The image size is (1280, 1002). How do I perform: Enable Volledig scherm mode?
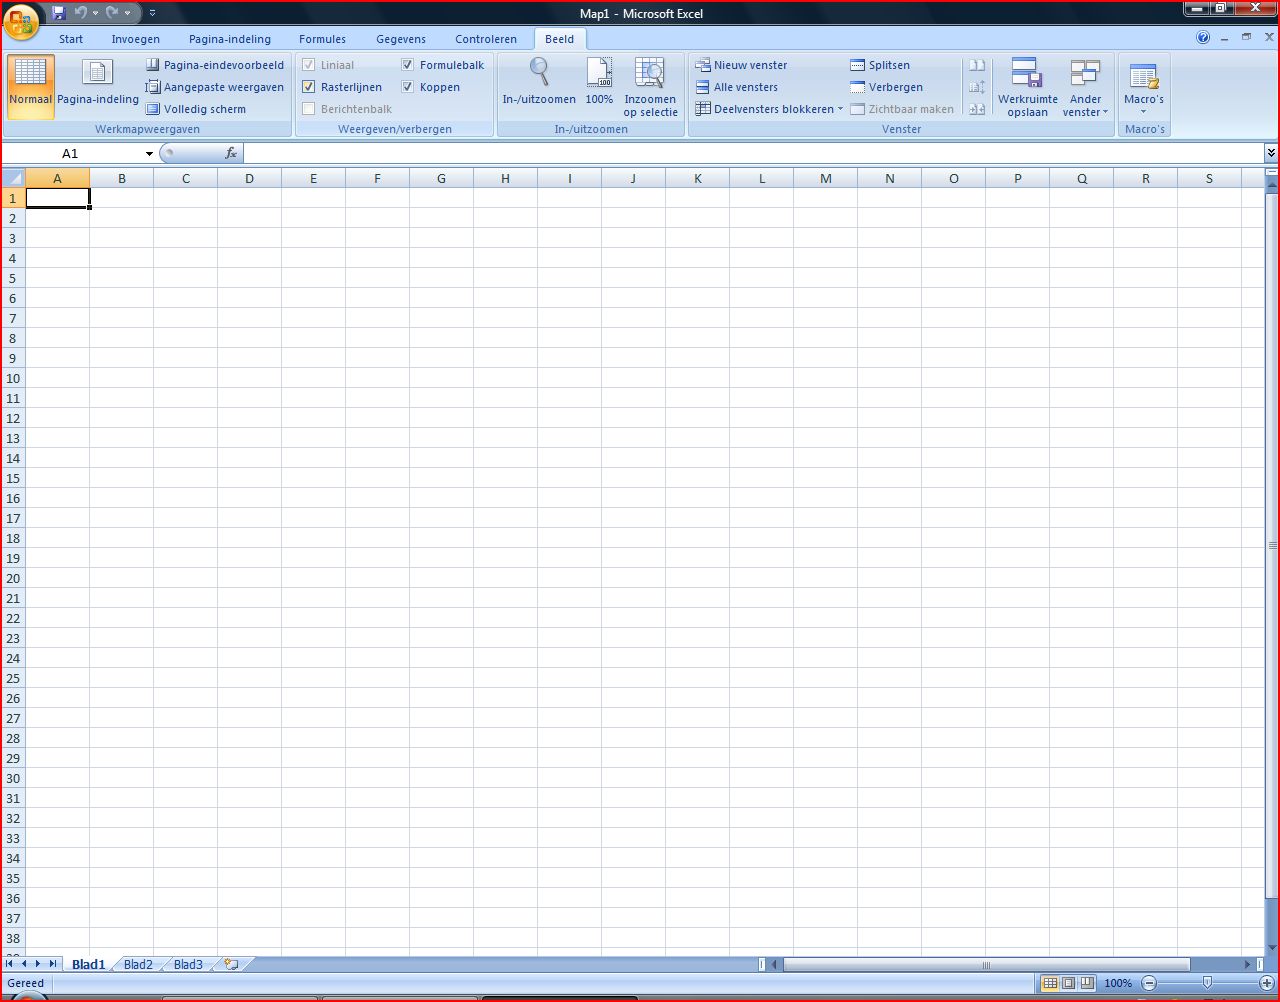pyautogui.click(x=196, y=109)
